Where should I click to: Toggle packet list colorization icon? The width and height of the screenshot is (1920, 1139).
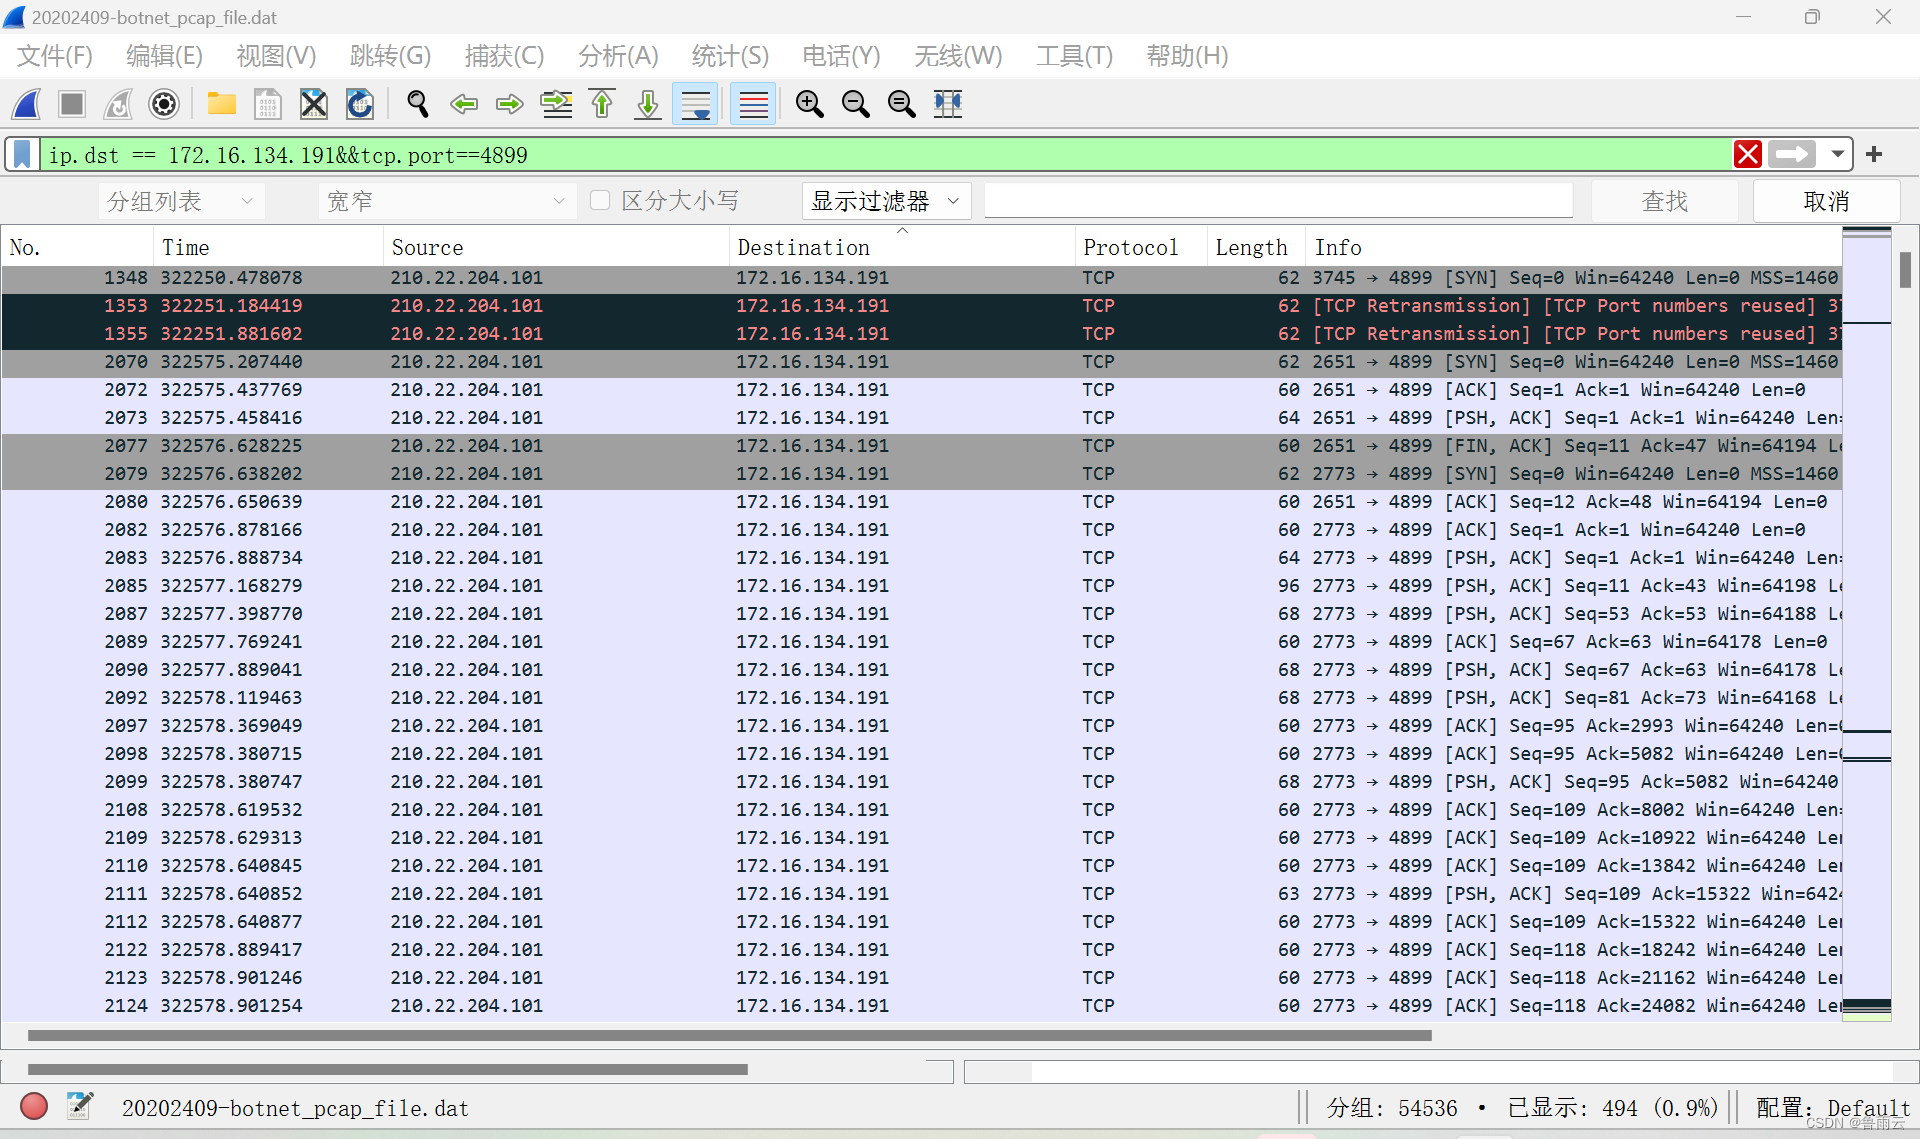point(753,104)
